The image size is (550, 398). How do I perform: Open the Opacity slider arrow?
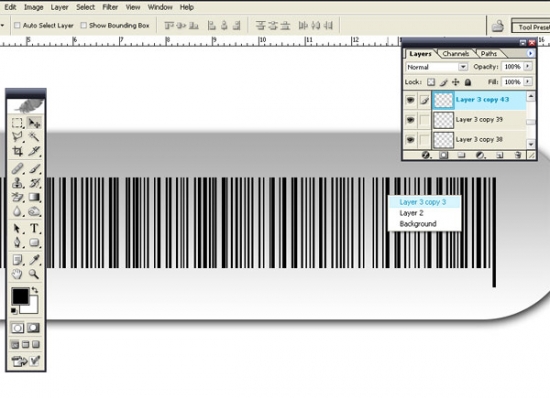(x=528, y=66)
